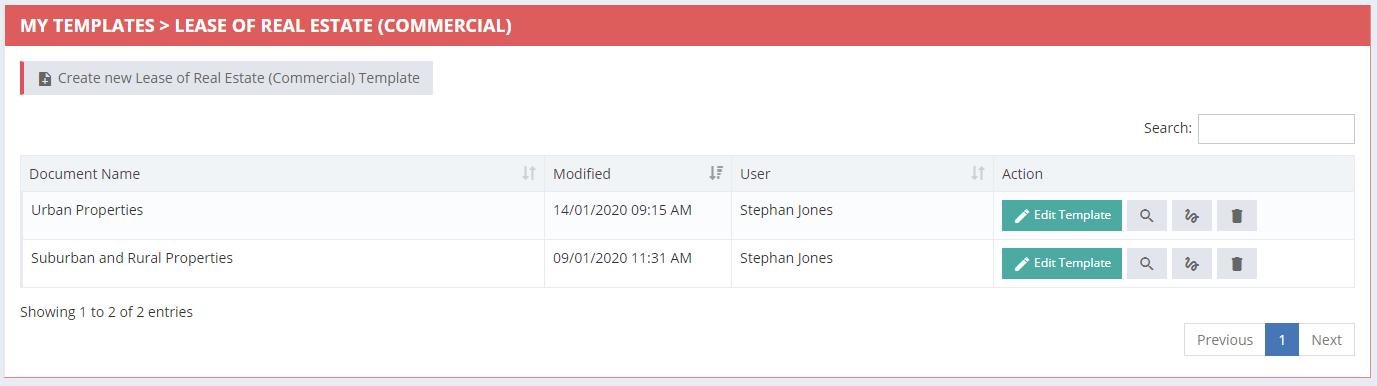The image size is (1377, 386).
Task: Select Urban Properties row name
Action: (87, 210)
